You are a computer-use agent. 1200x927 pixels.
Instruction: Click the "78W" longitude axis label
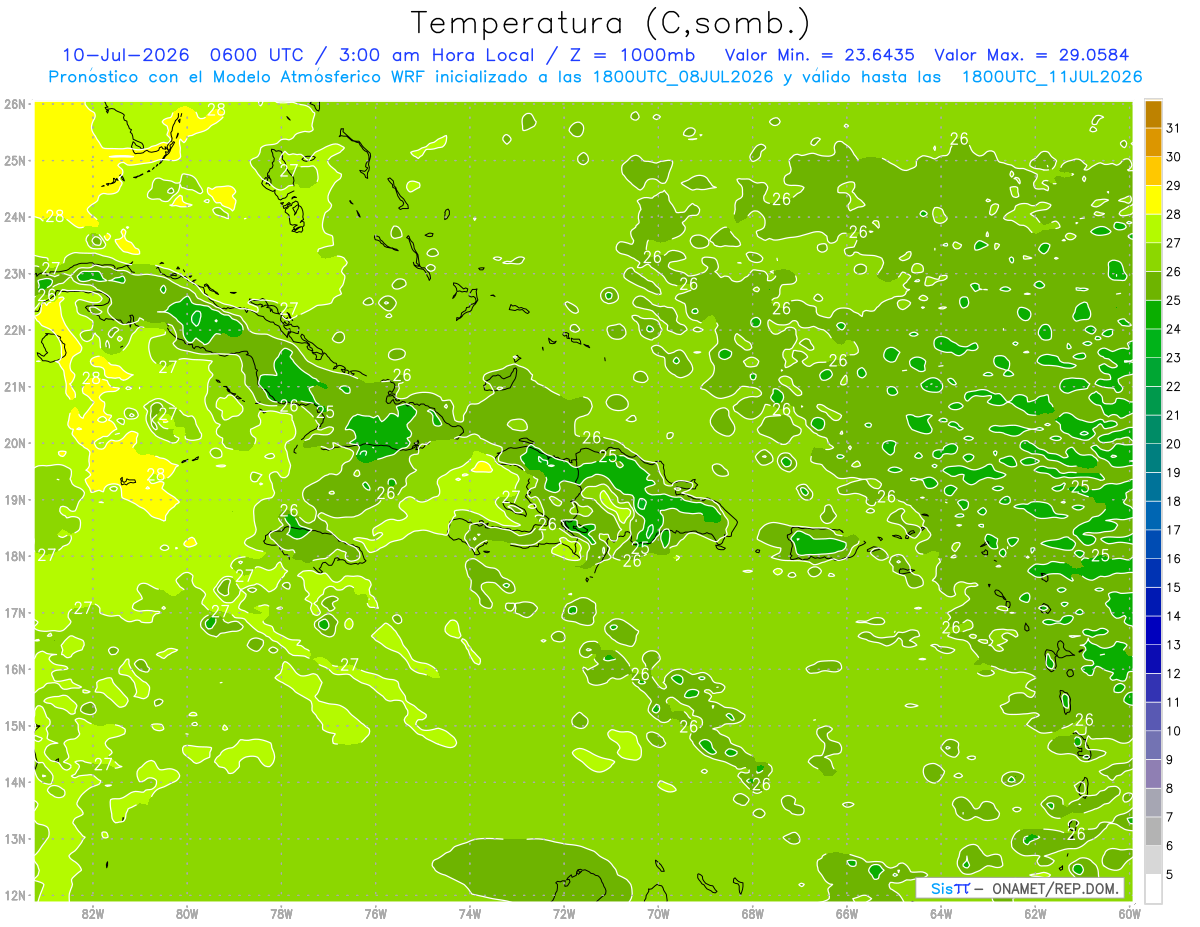tap(281, 913)
